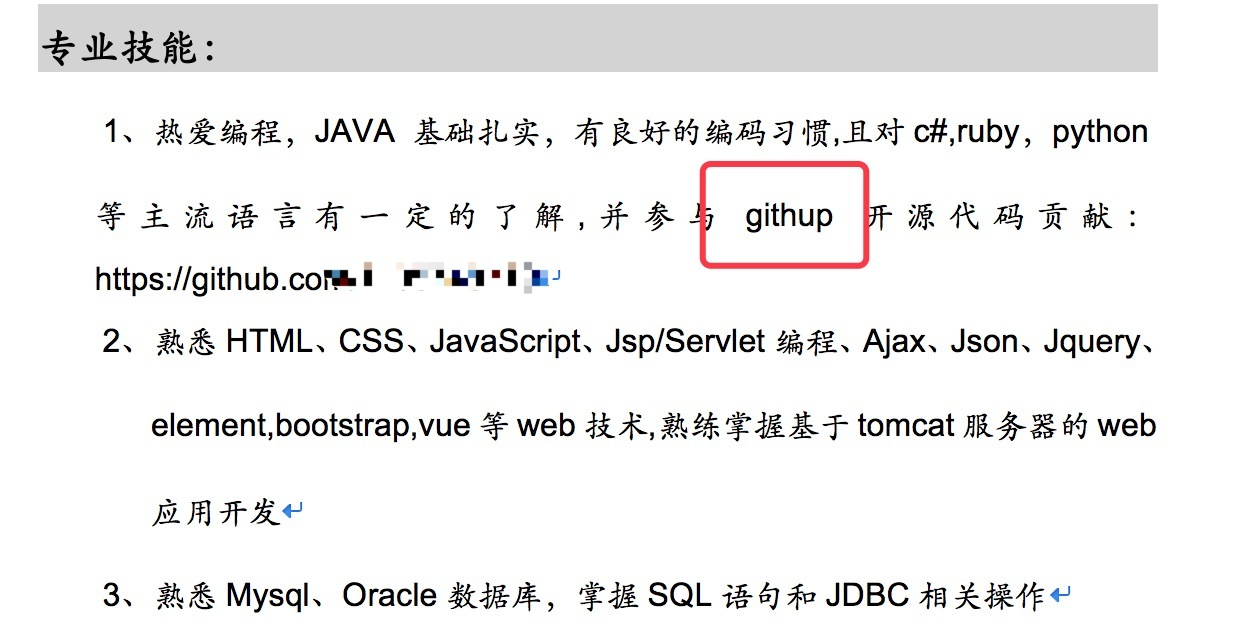Click the text 应用开发
Viewport: 1234px width, 638px height.
pos(215,512)
